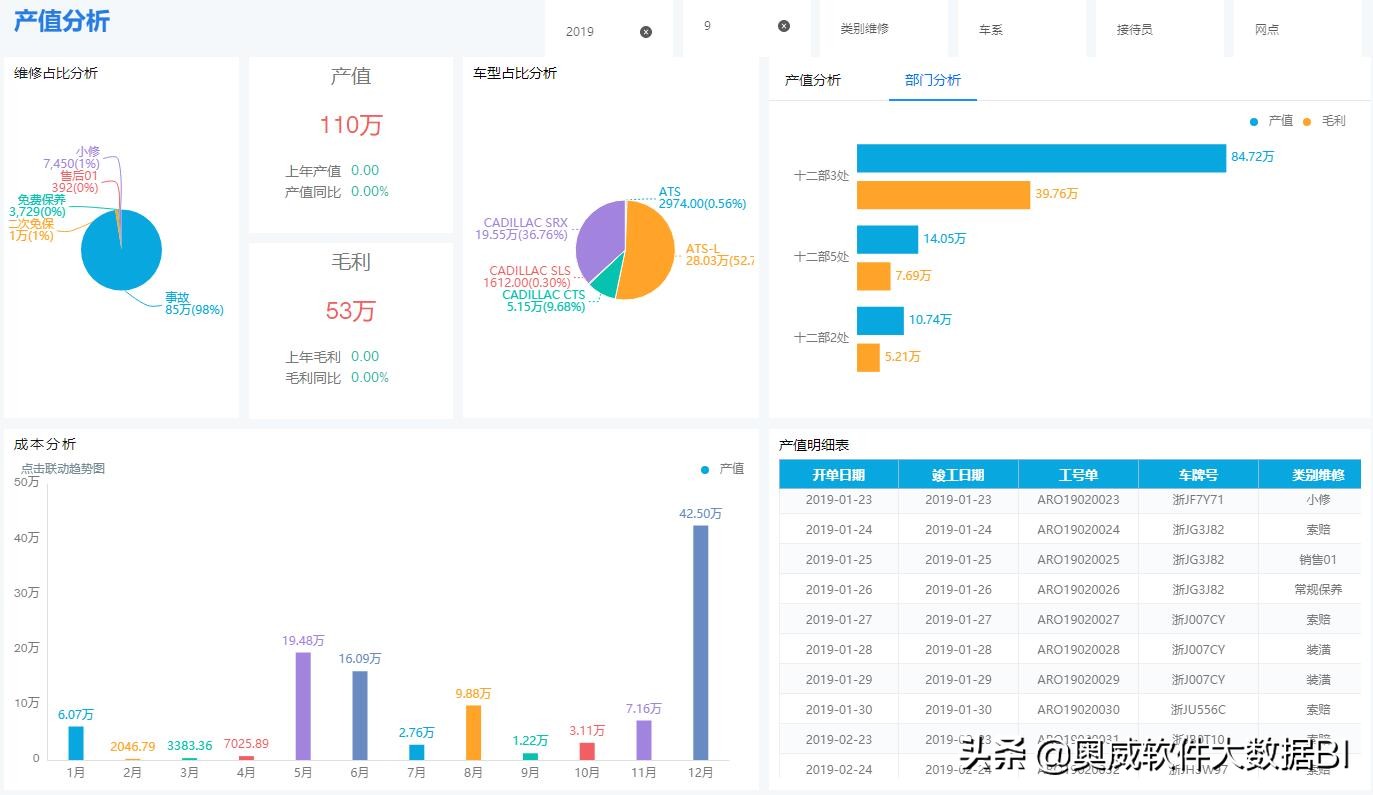Click the ATS 2974.00(0.56%) pie label

702,198
